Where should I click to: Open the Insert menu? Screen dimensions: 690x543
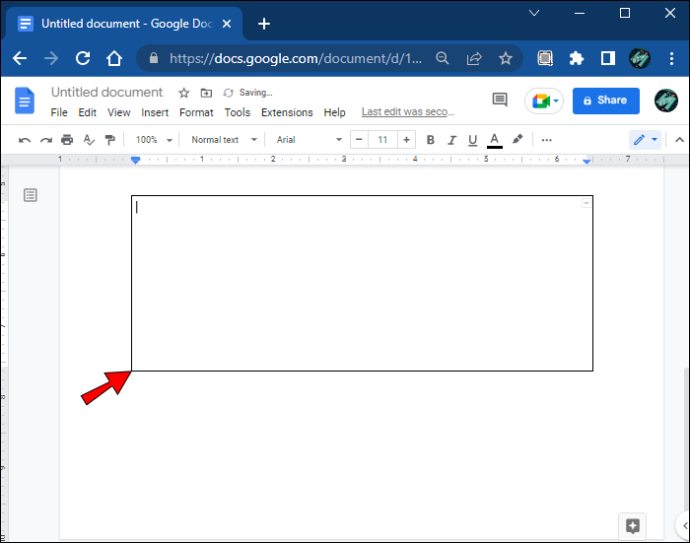(155, 113)
